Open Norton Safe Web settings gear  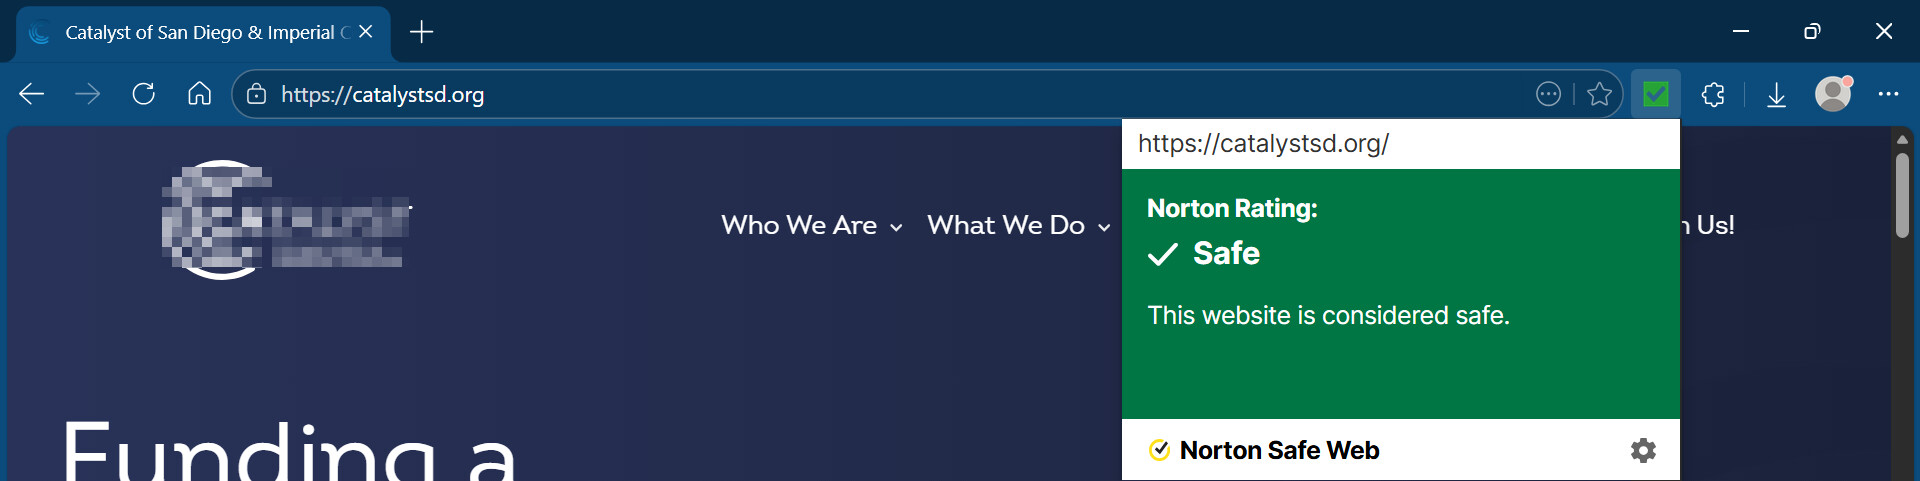tap(1643, 450)
